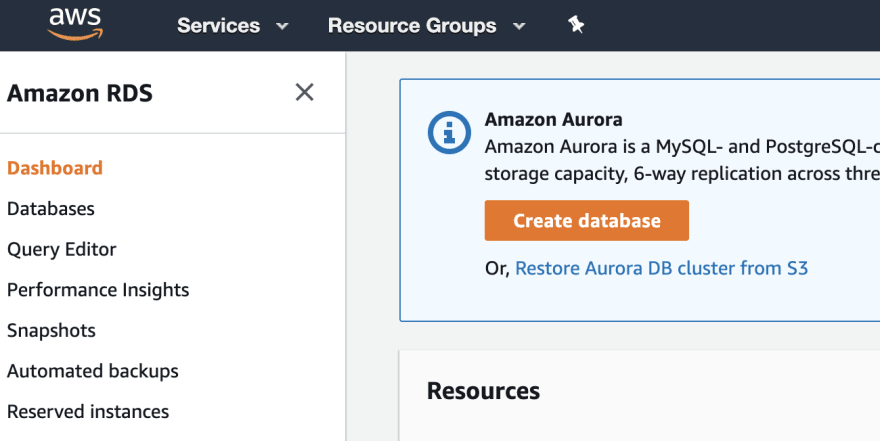Click the Amazon Aurora info icon

pyautogui.click(x=449, y=133)
